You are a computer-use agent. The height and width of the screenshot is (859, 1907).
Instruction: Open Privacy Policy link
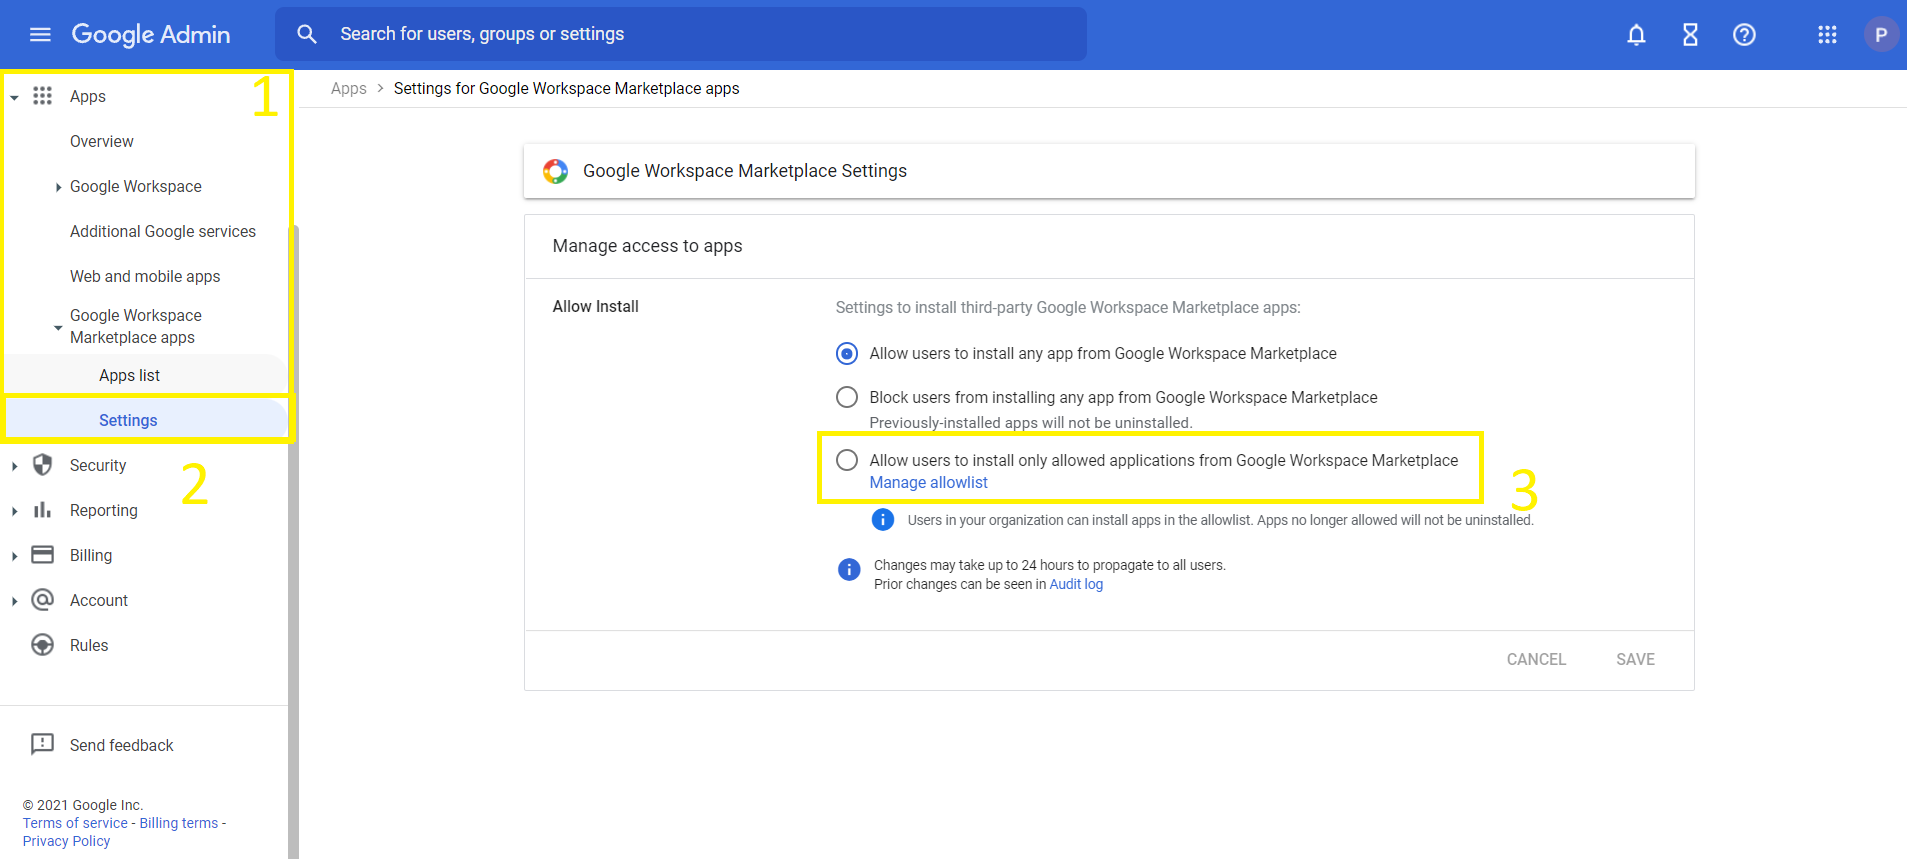coord(66,841)
